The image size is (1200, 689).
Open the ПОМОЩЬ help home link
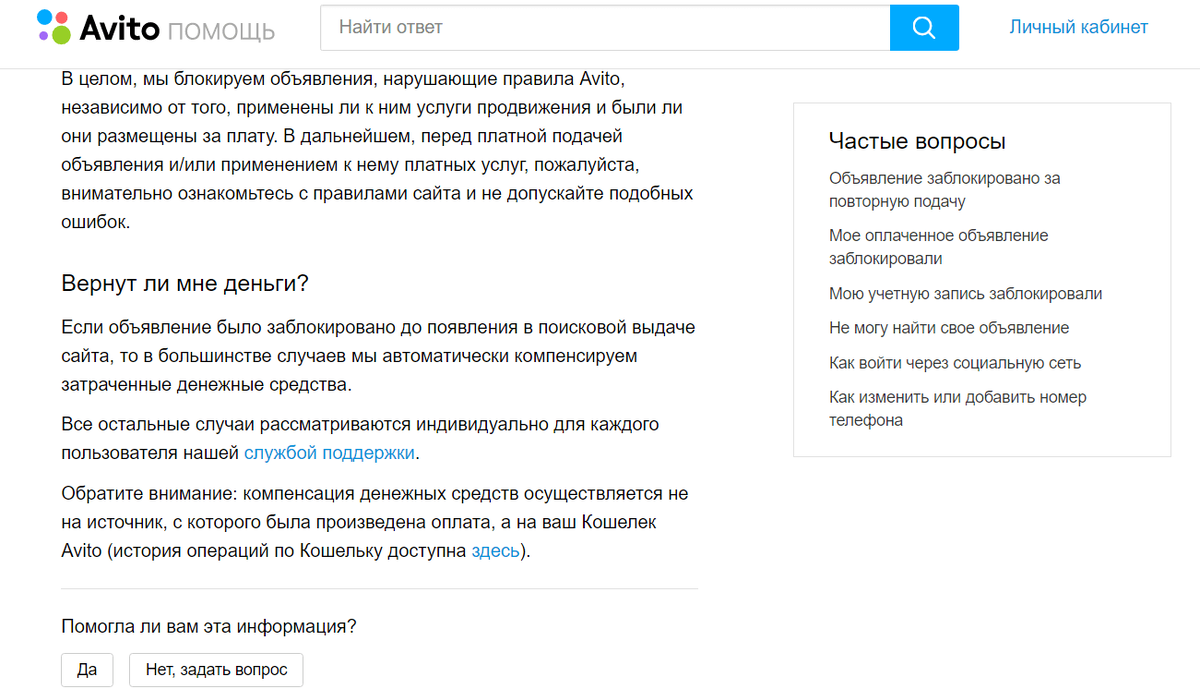pos(221,30)
